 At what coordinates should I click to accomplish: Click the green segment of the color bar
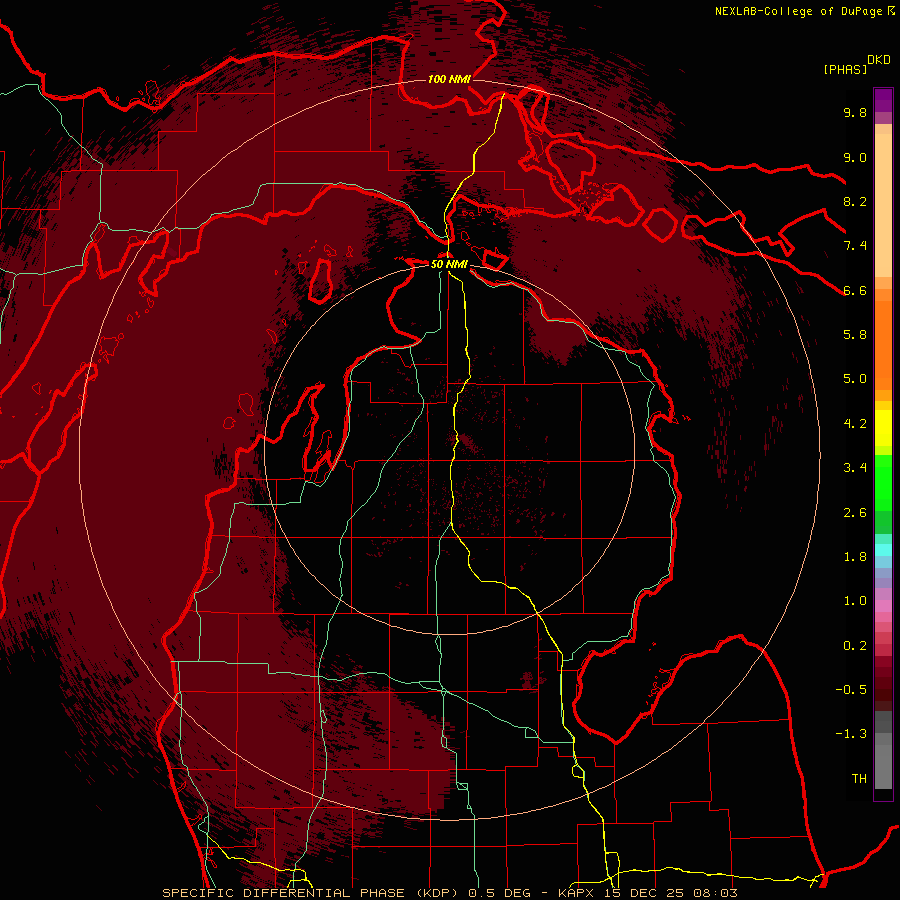click(883, 482)
